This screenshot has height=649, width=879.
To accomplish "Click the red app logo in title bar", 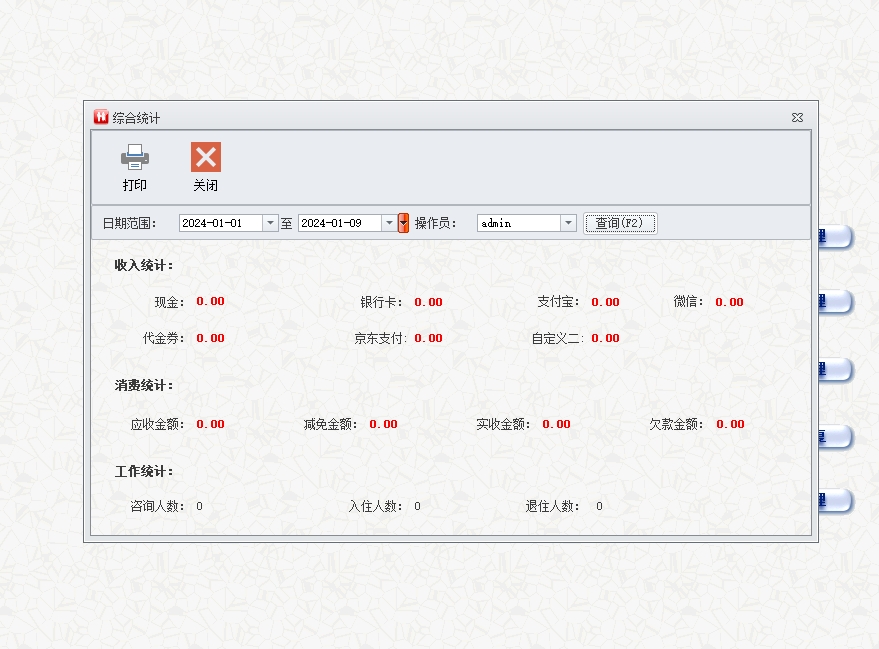I will tap(101, 117).
